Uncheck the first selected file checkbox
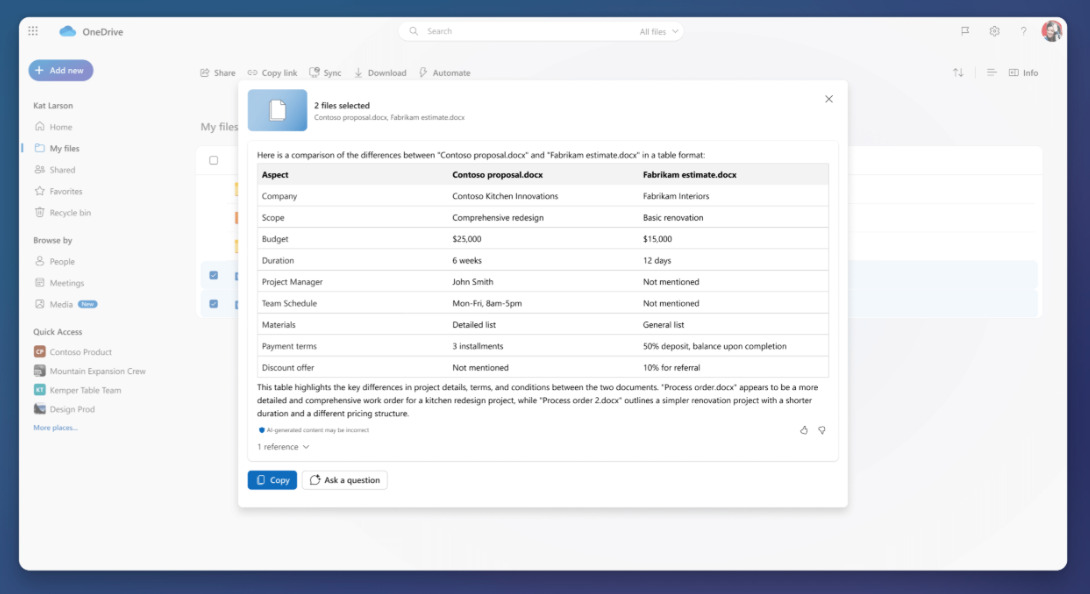This screenshot has height=594, width=1090. (213, 275)
